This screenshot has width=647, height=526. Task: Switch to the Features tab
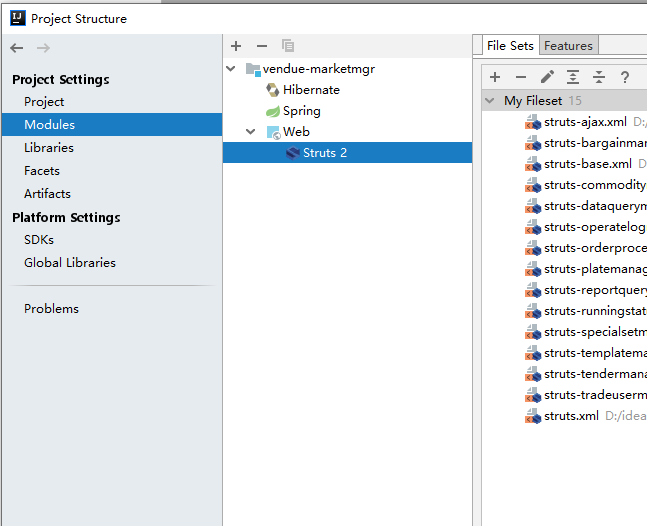pos(568,45)
